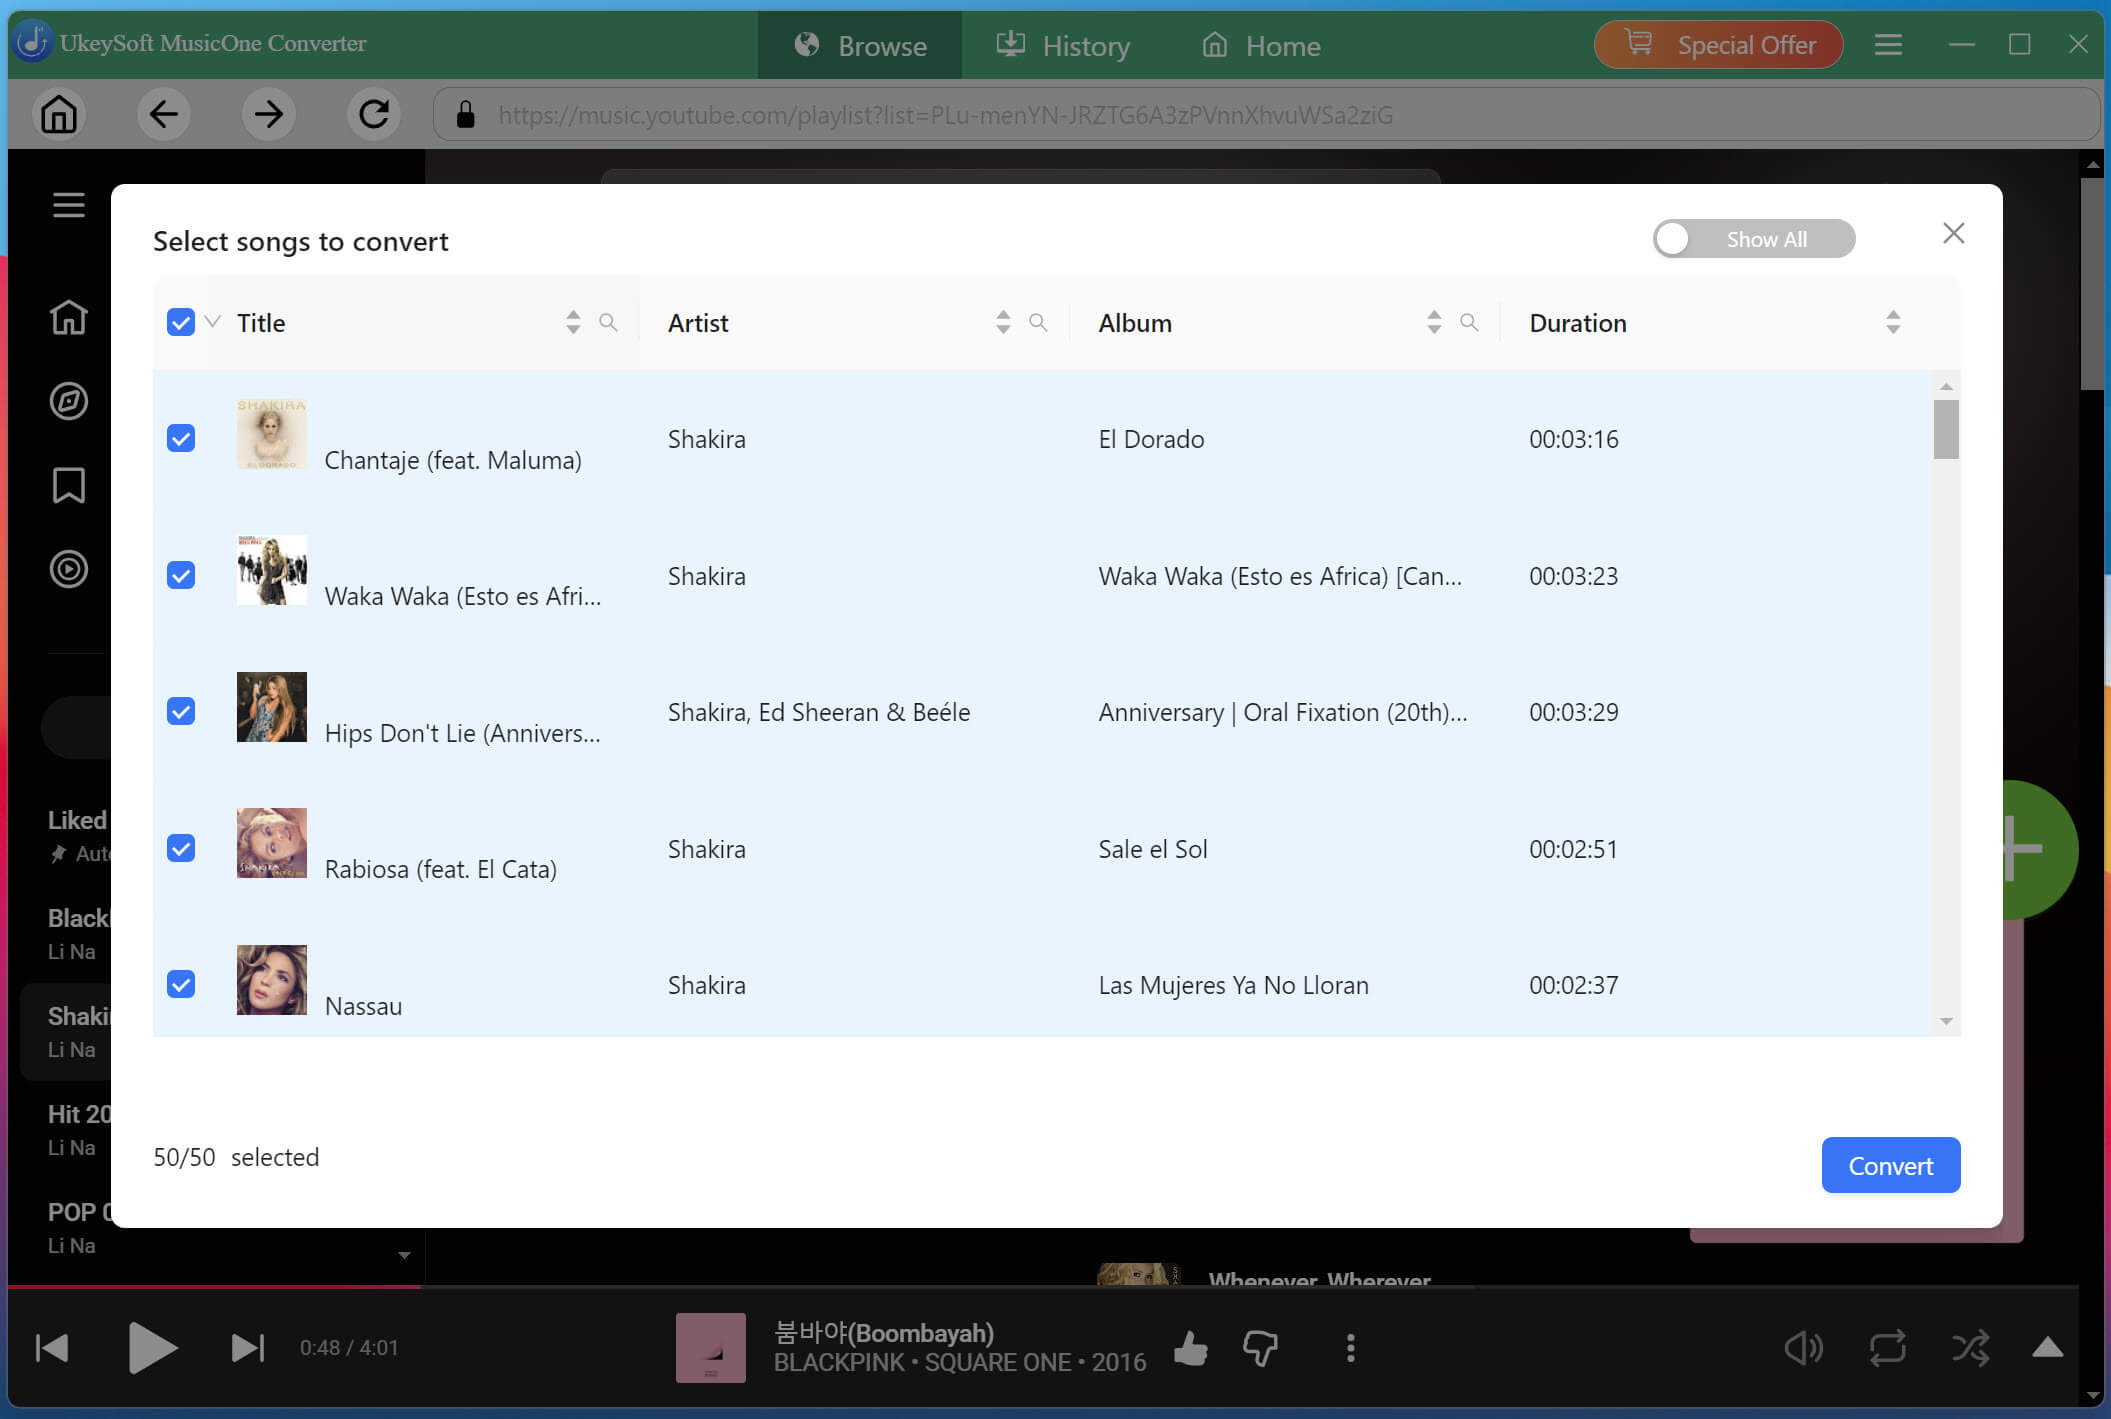
Task: Navigate back with the left arrow
Action: click(163, 114)
